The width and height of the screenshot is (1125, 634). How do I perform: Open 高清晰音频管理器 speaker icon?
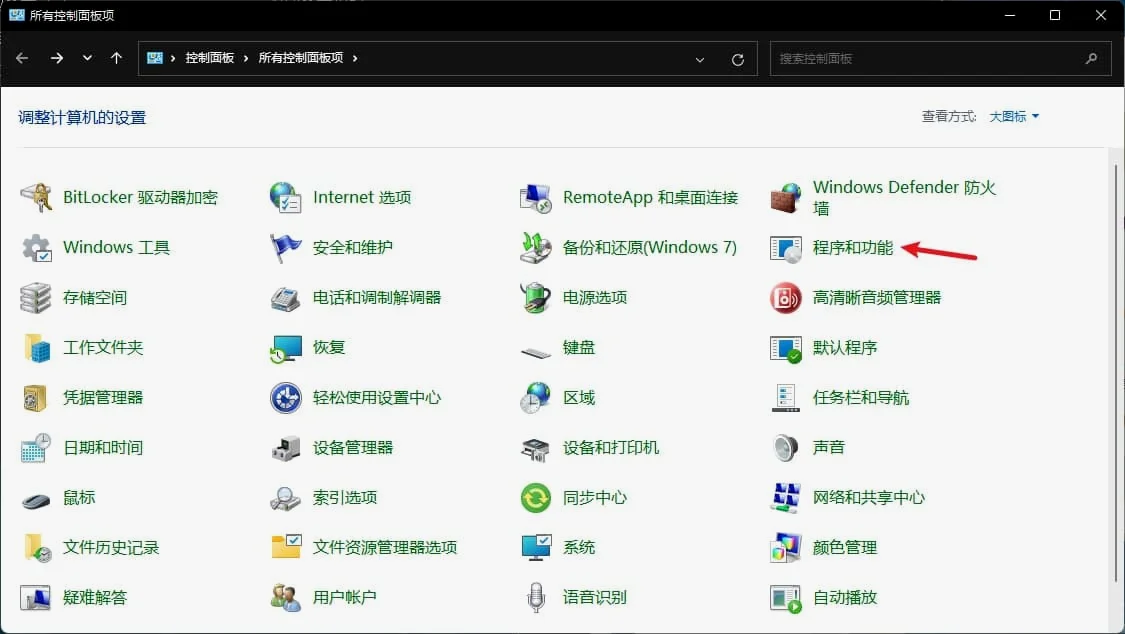786,298
